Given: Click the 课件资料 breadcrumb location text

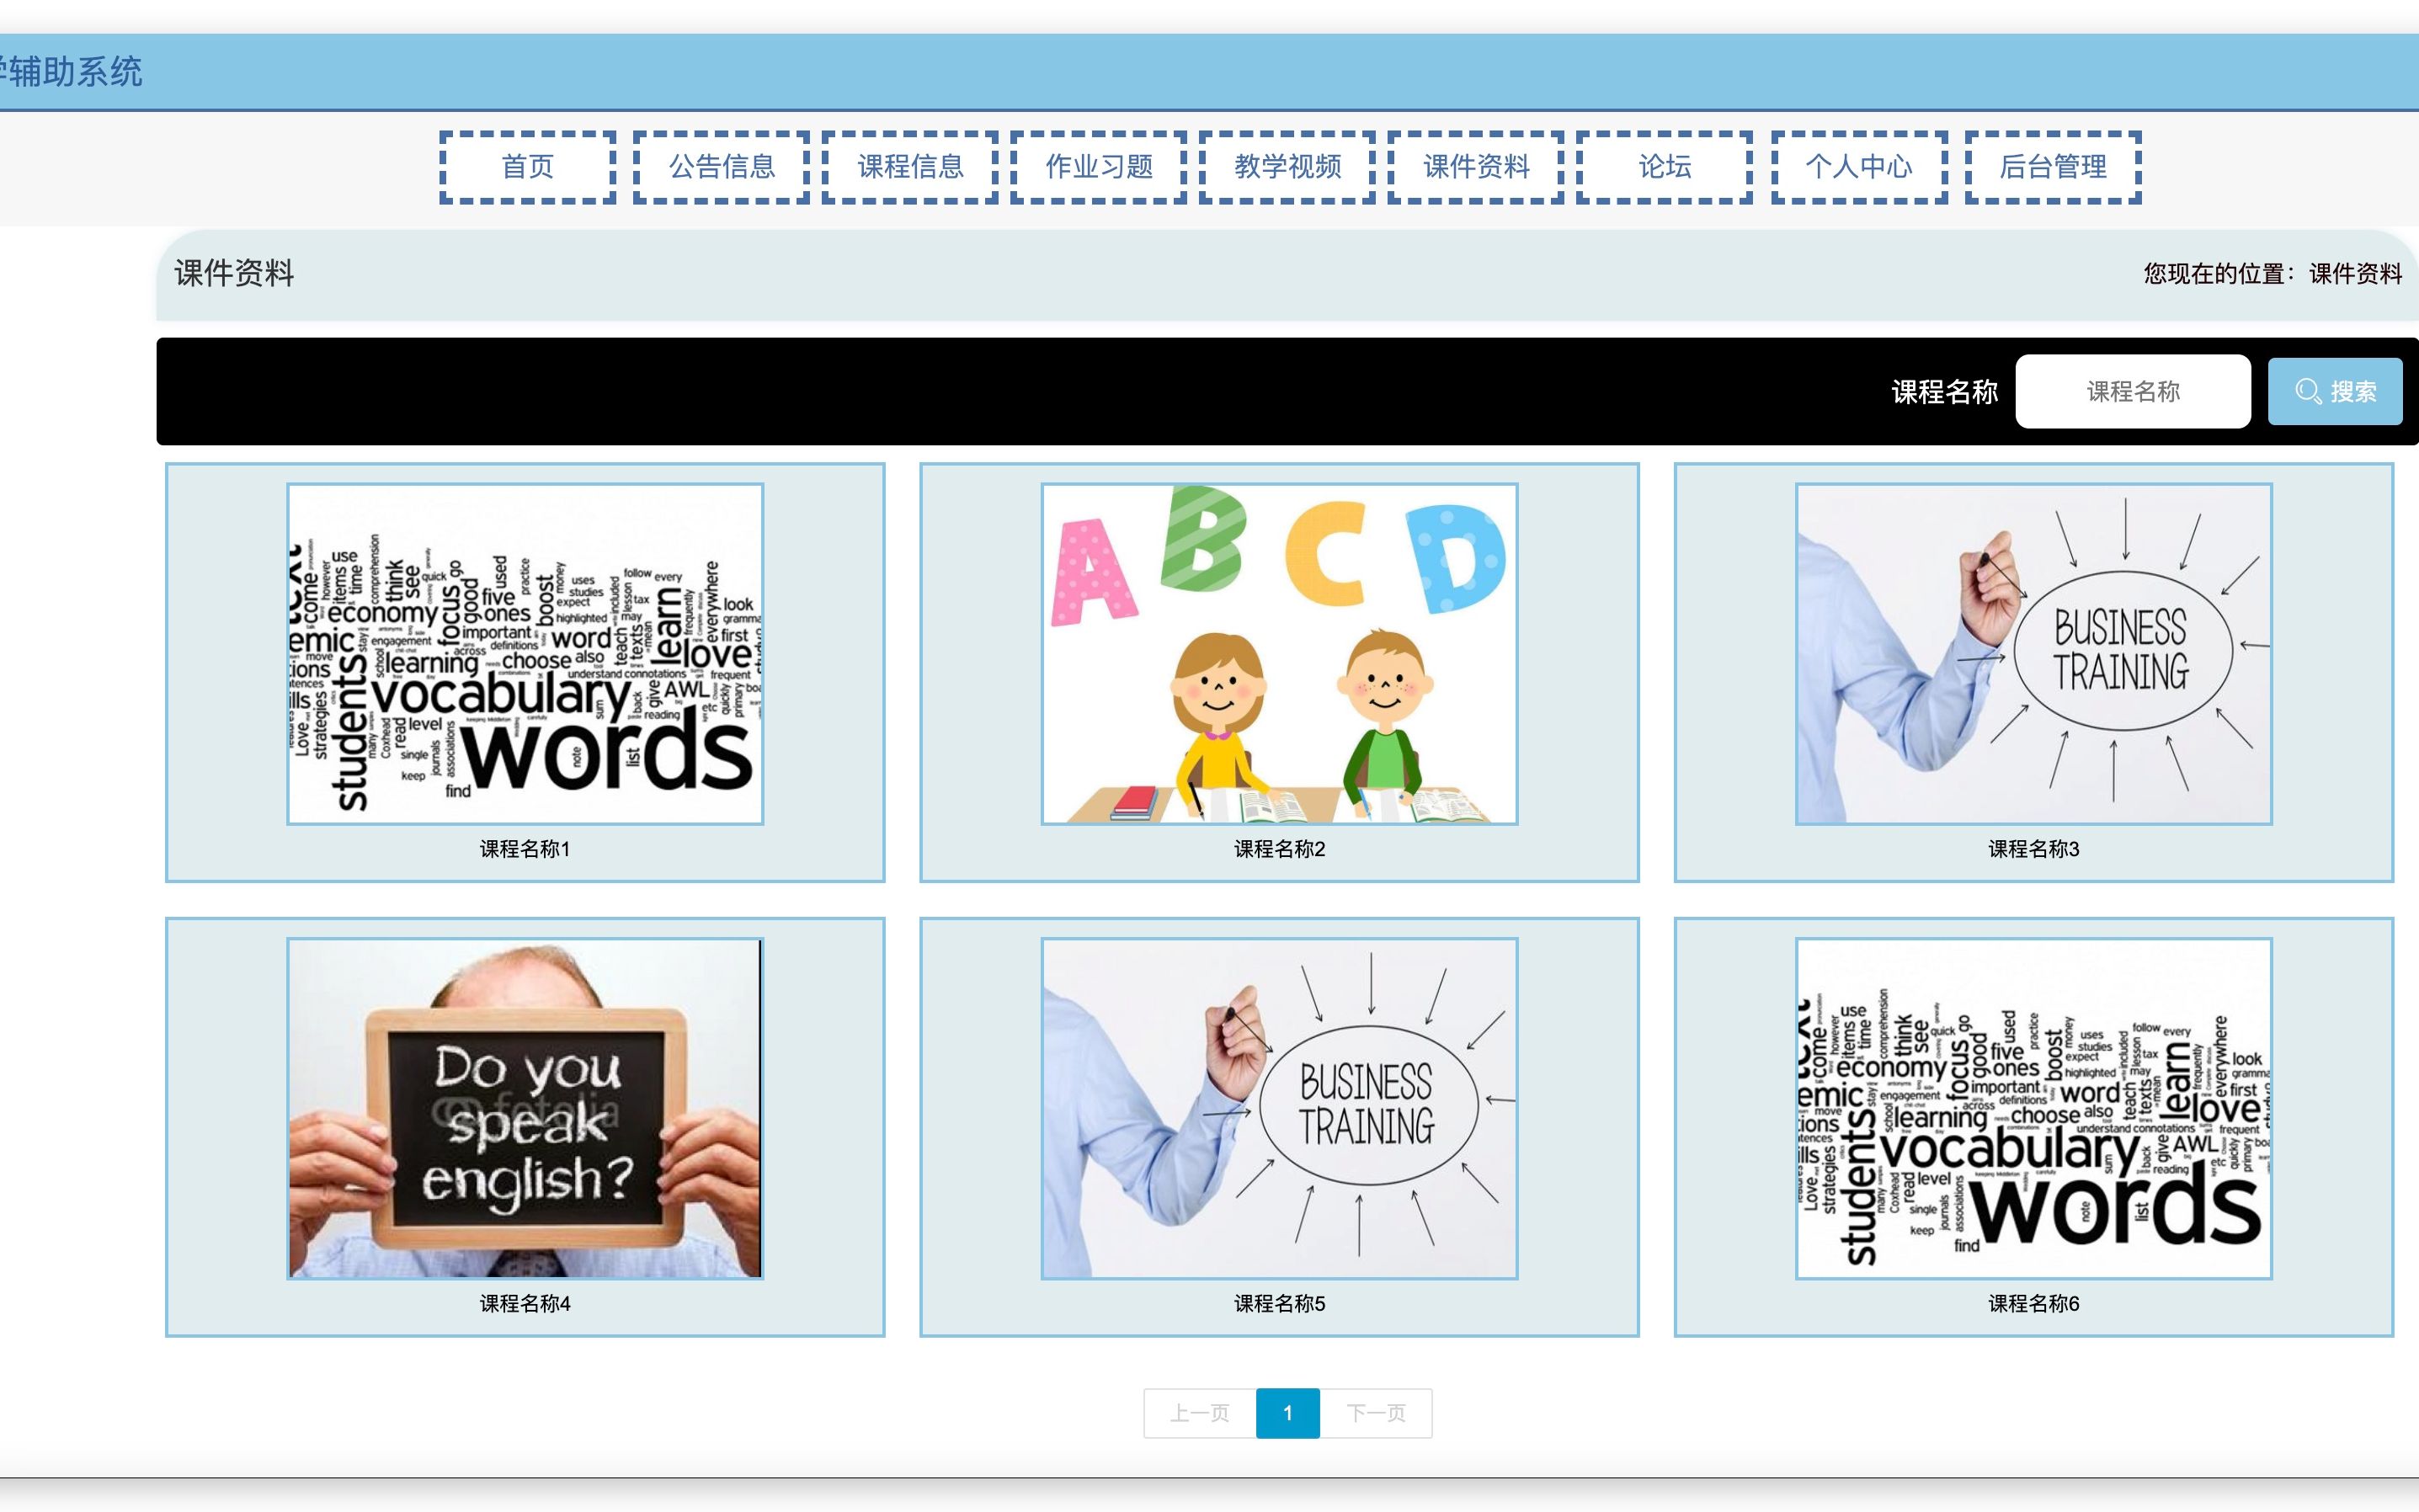Looking at the screenshot, I should click(2355, 274).
